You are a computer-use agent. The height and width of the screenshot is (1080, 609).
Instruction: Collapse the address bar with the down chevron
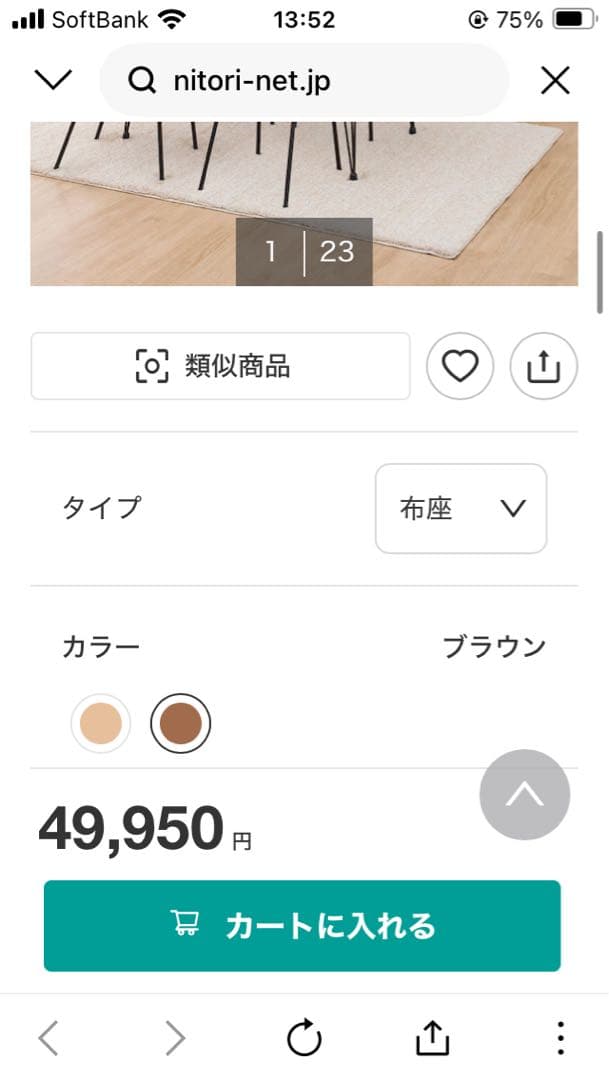pyautogui.click(x=53, y=80)
